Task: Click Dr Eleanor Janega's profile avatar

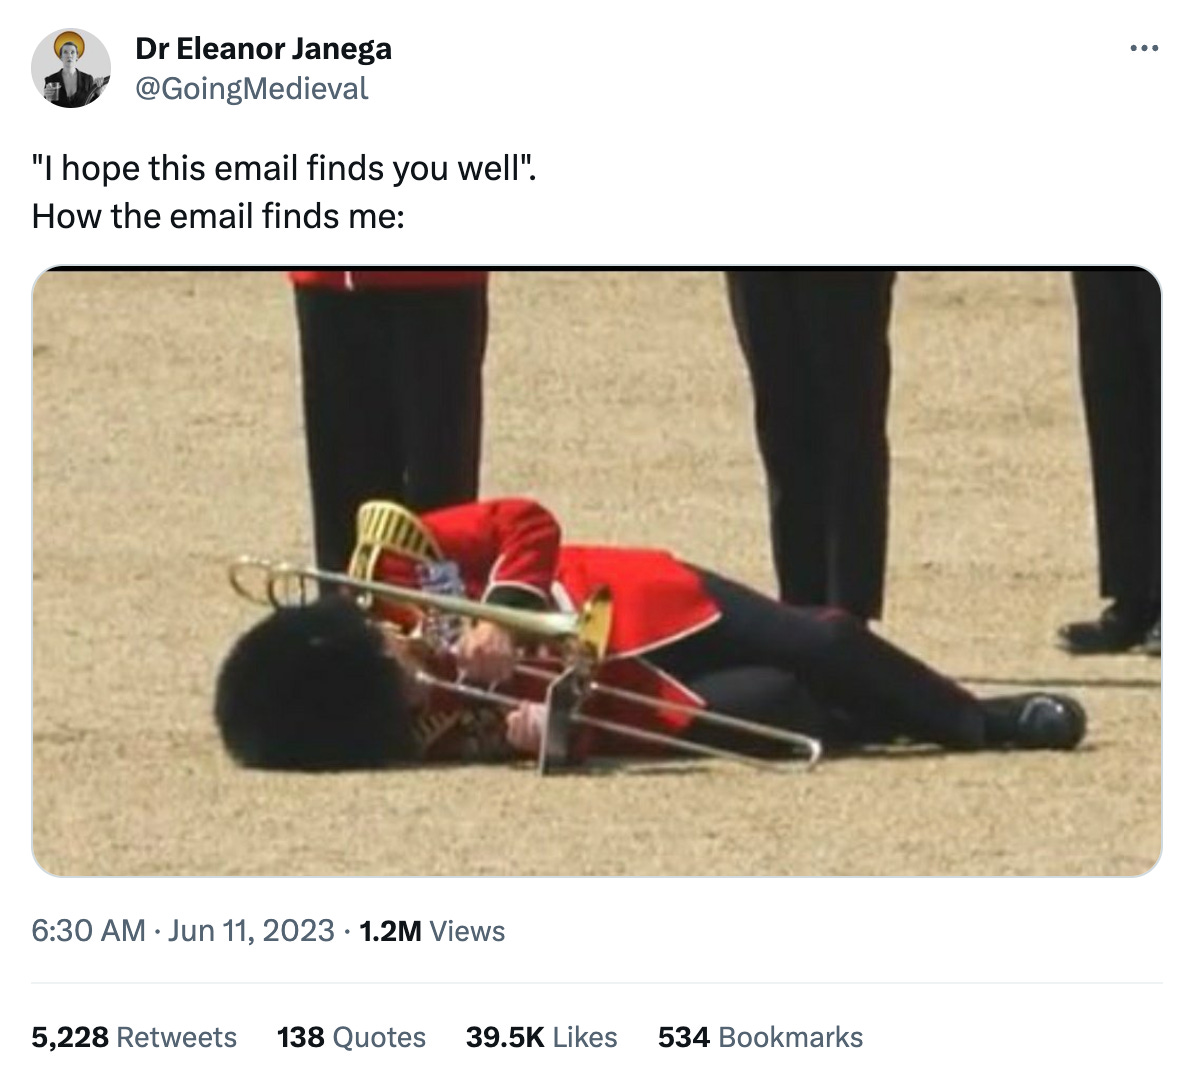Action: 70,68
